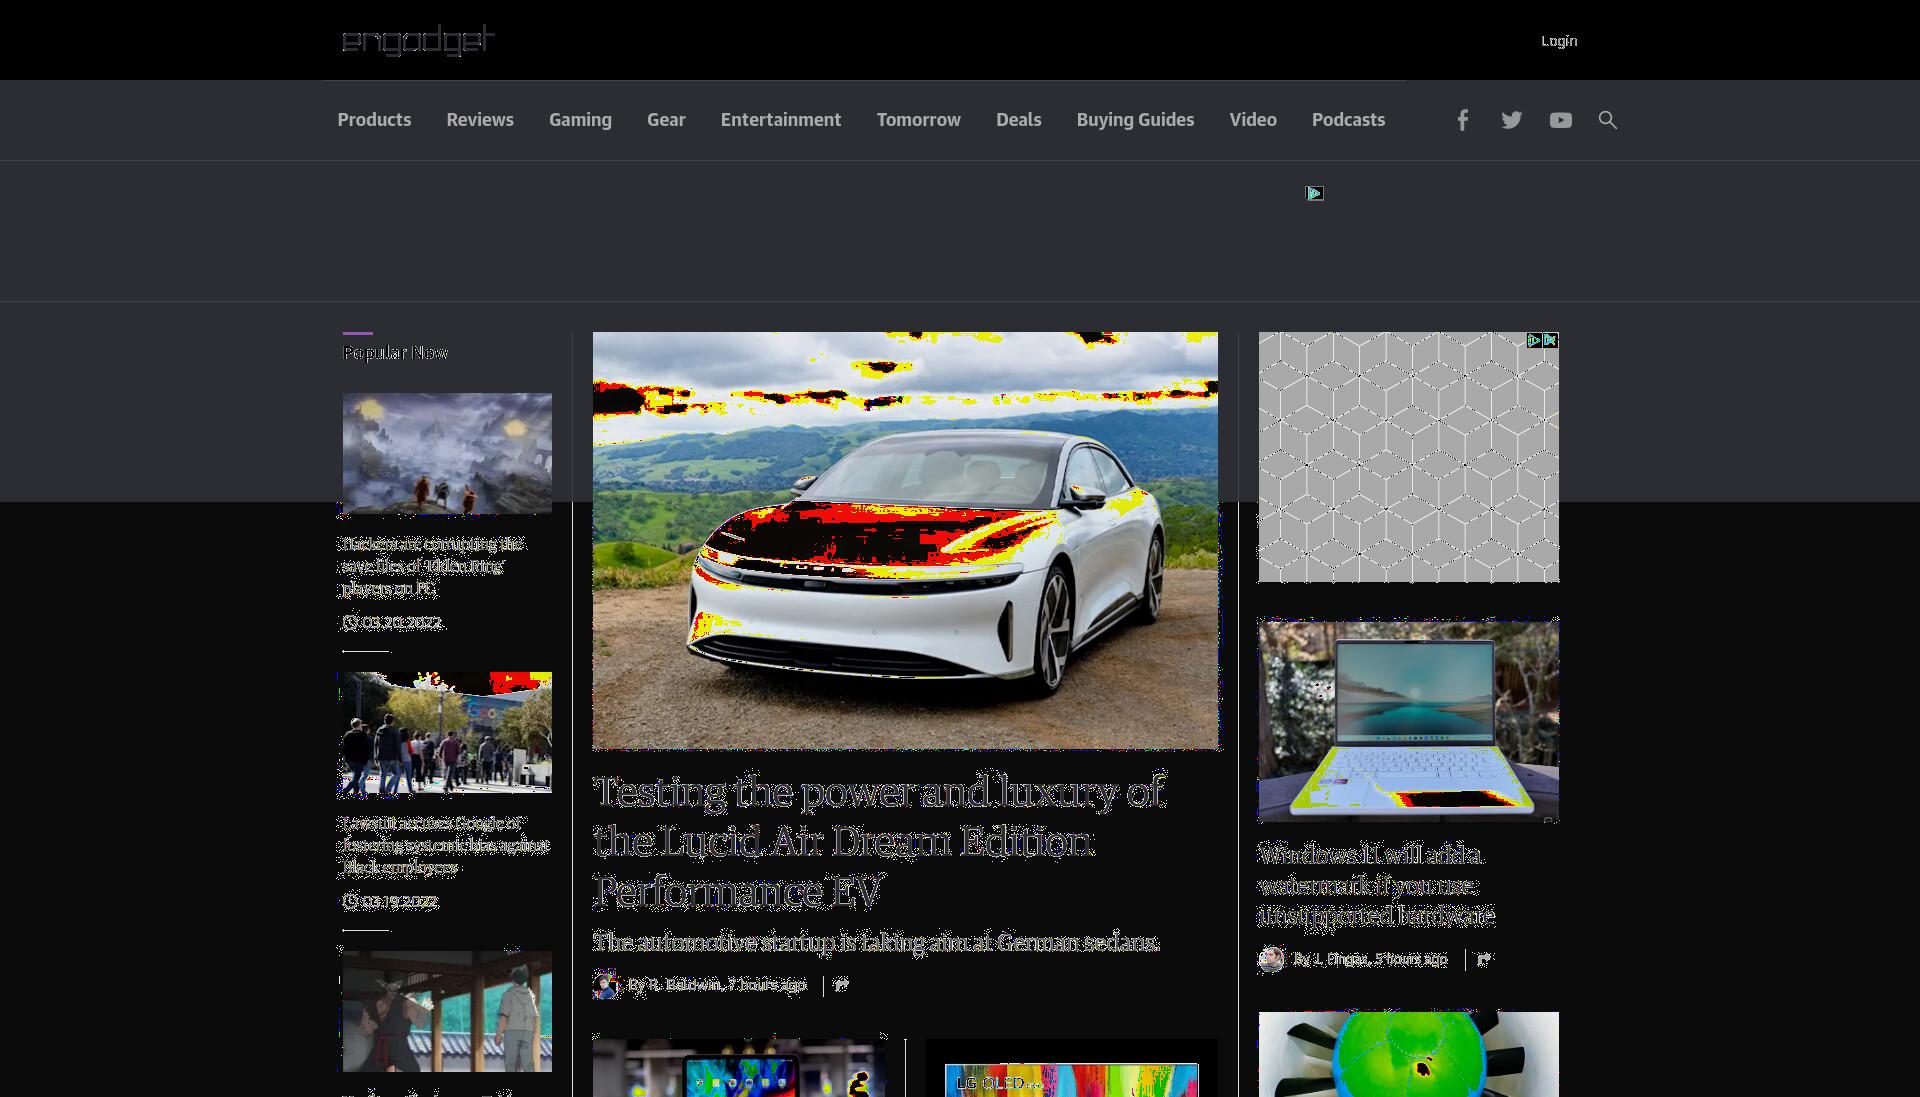The image size is (1920, 1097).
Task: Open the Deals section
Action: coord(1018,120)
